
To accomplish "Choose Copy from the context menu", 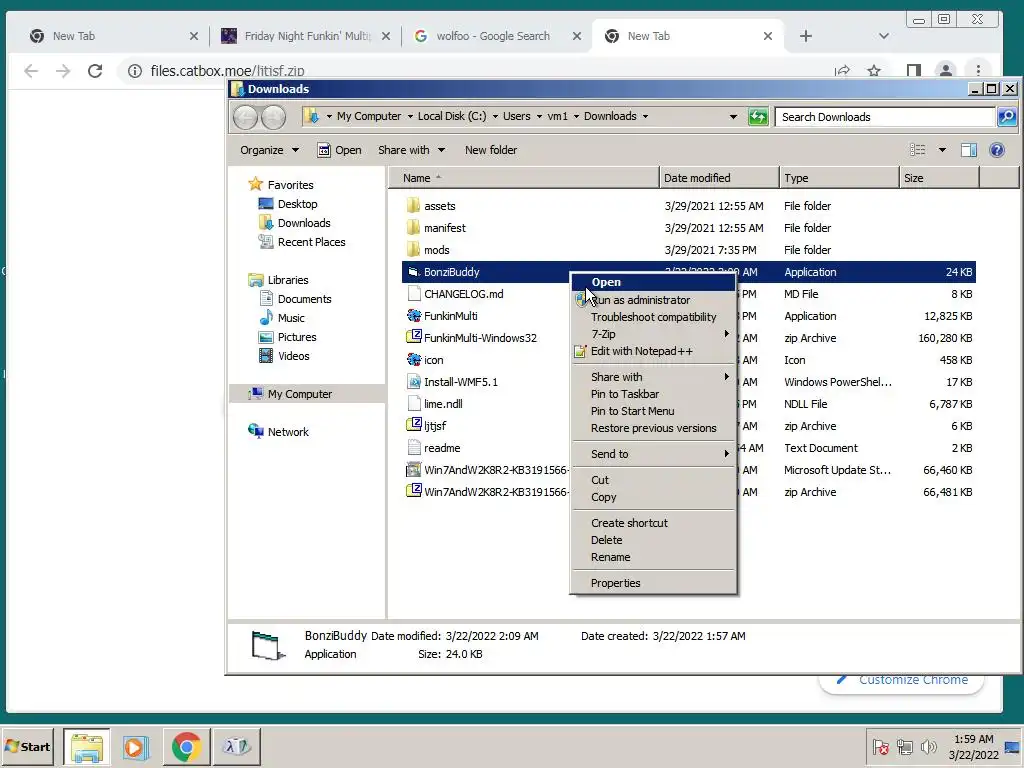I will (x=653, y=497).
